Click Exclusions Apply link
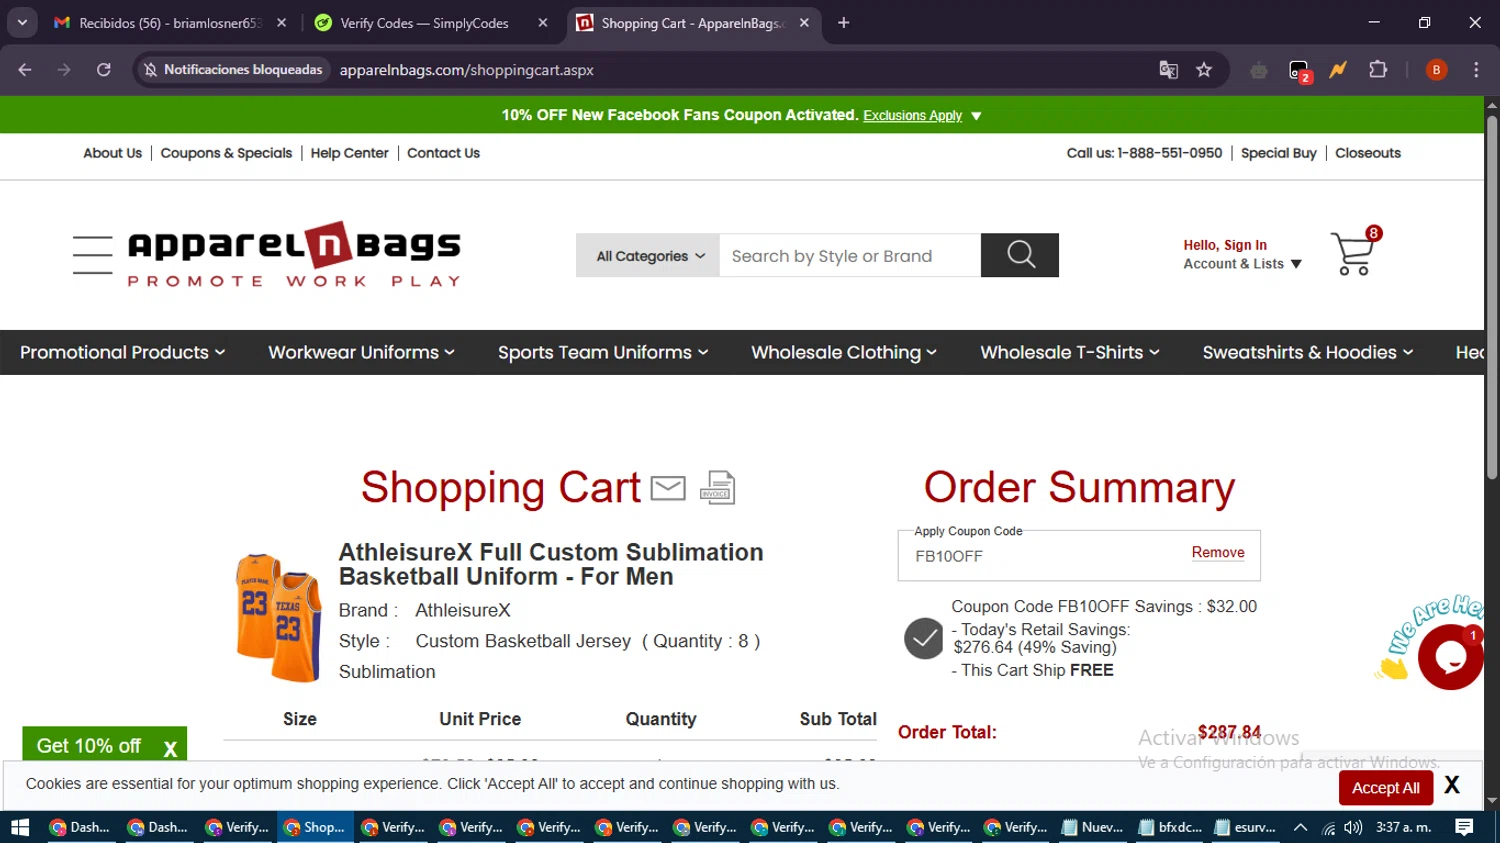This screenshot has width=1500, height=843. coord(912,116)
